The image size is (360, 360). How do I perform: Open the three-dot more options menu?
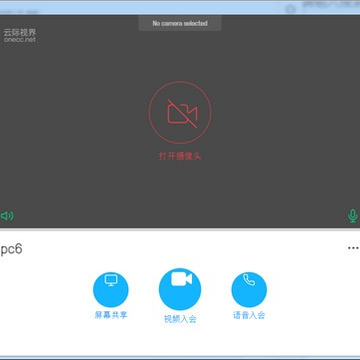353,248
